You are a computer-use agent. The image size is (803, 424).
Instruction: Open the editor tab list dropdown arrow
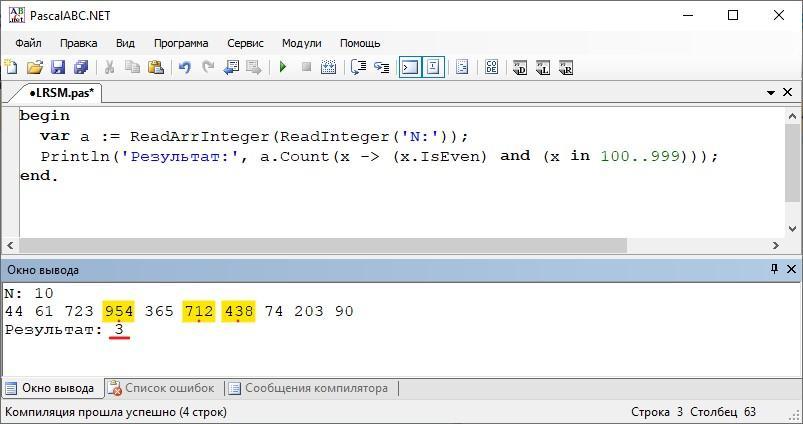point(771,93)
